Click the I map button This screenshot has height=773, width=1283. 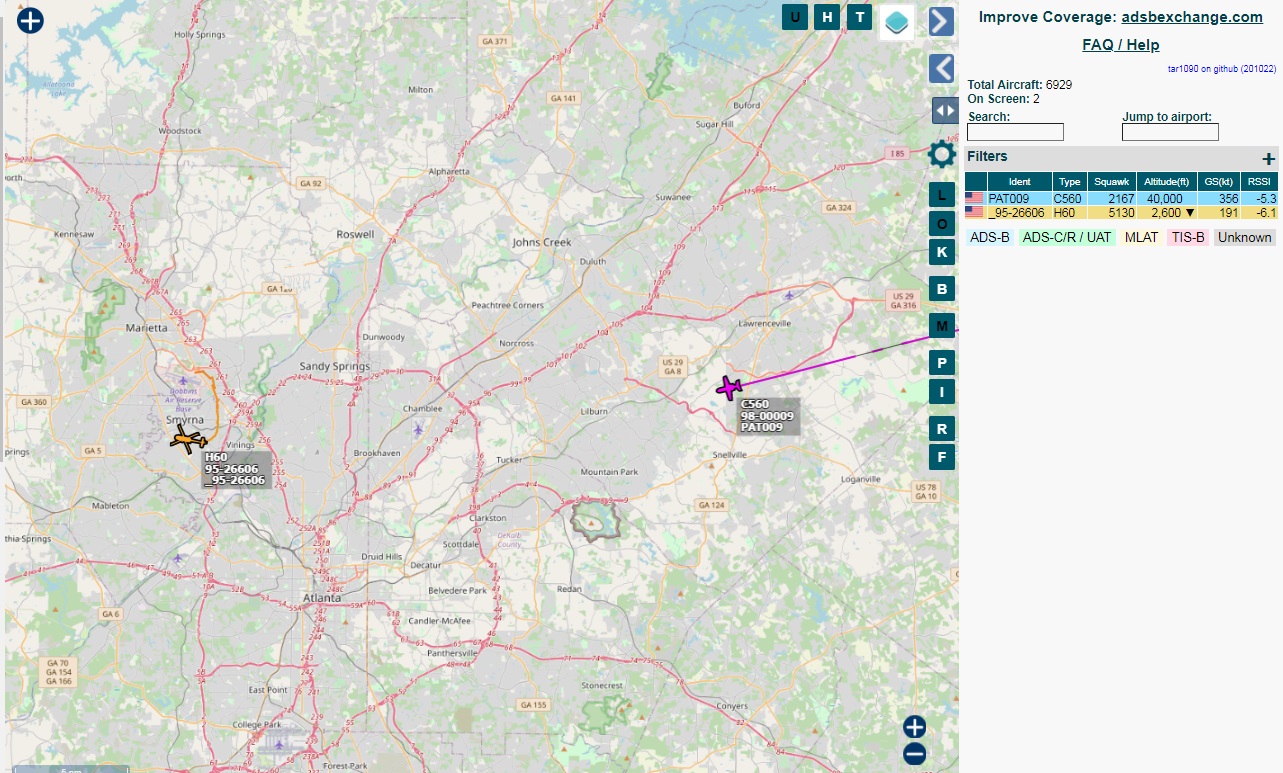941,391
